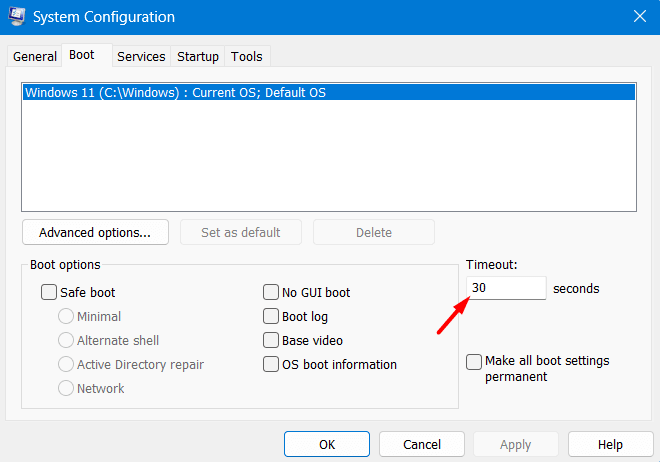Click the Apply button
The image size is (660, 462).
click(x=516, y=444)
